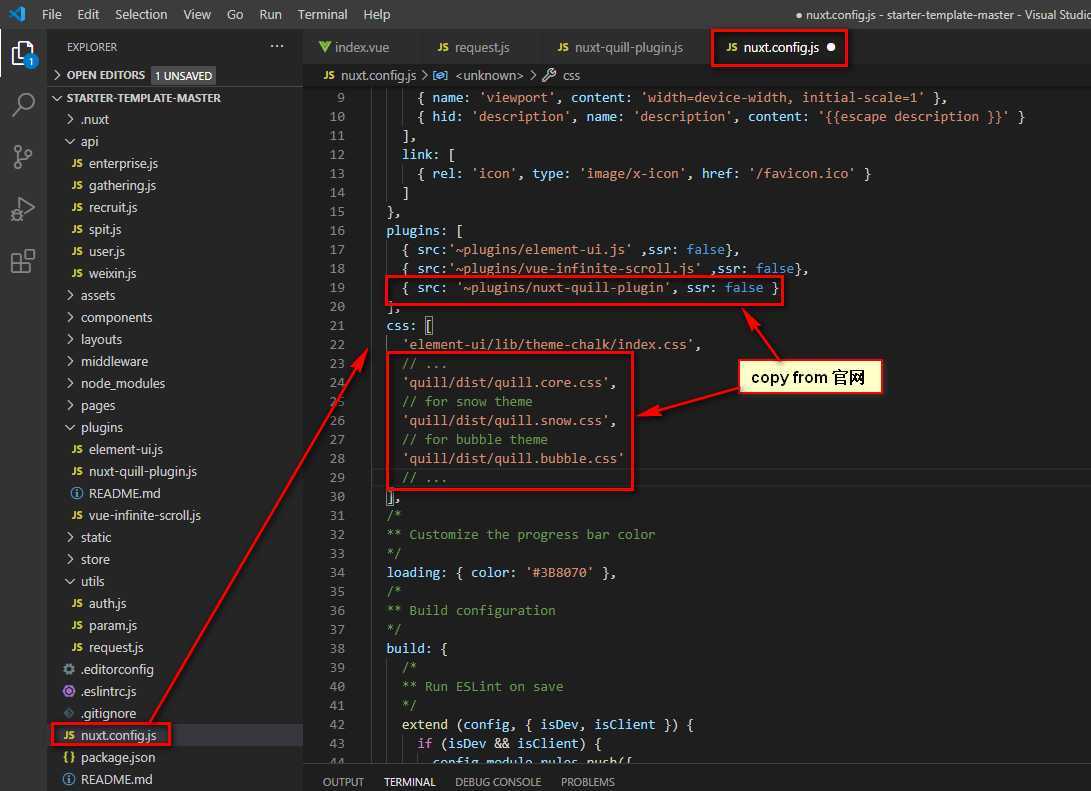The width and height of the screenshot is (1091, 791).
Task: Click the JS icon of enterprise.js
Action: 77,163
